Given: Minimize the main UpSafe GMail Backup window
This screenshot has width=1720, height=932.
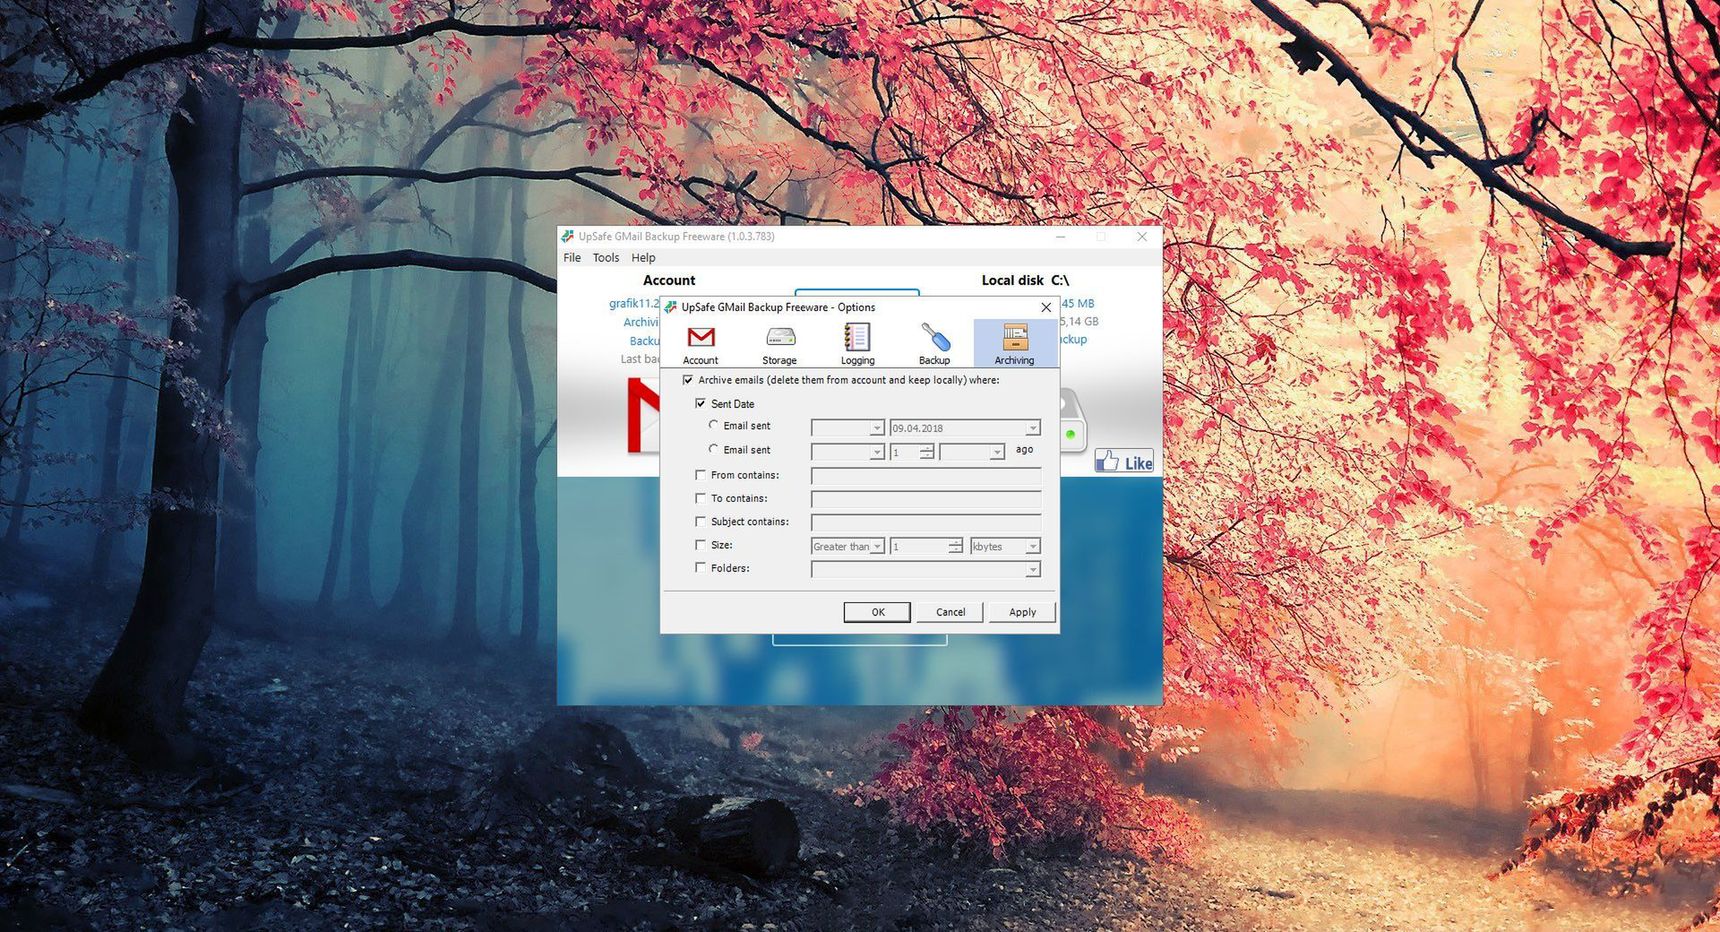Looking at the screenshot, I should pos(1061,237).
